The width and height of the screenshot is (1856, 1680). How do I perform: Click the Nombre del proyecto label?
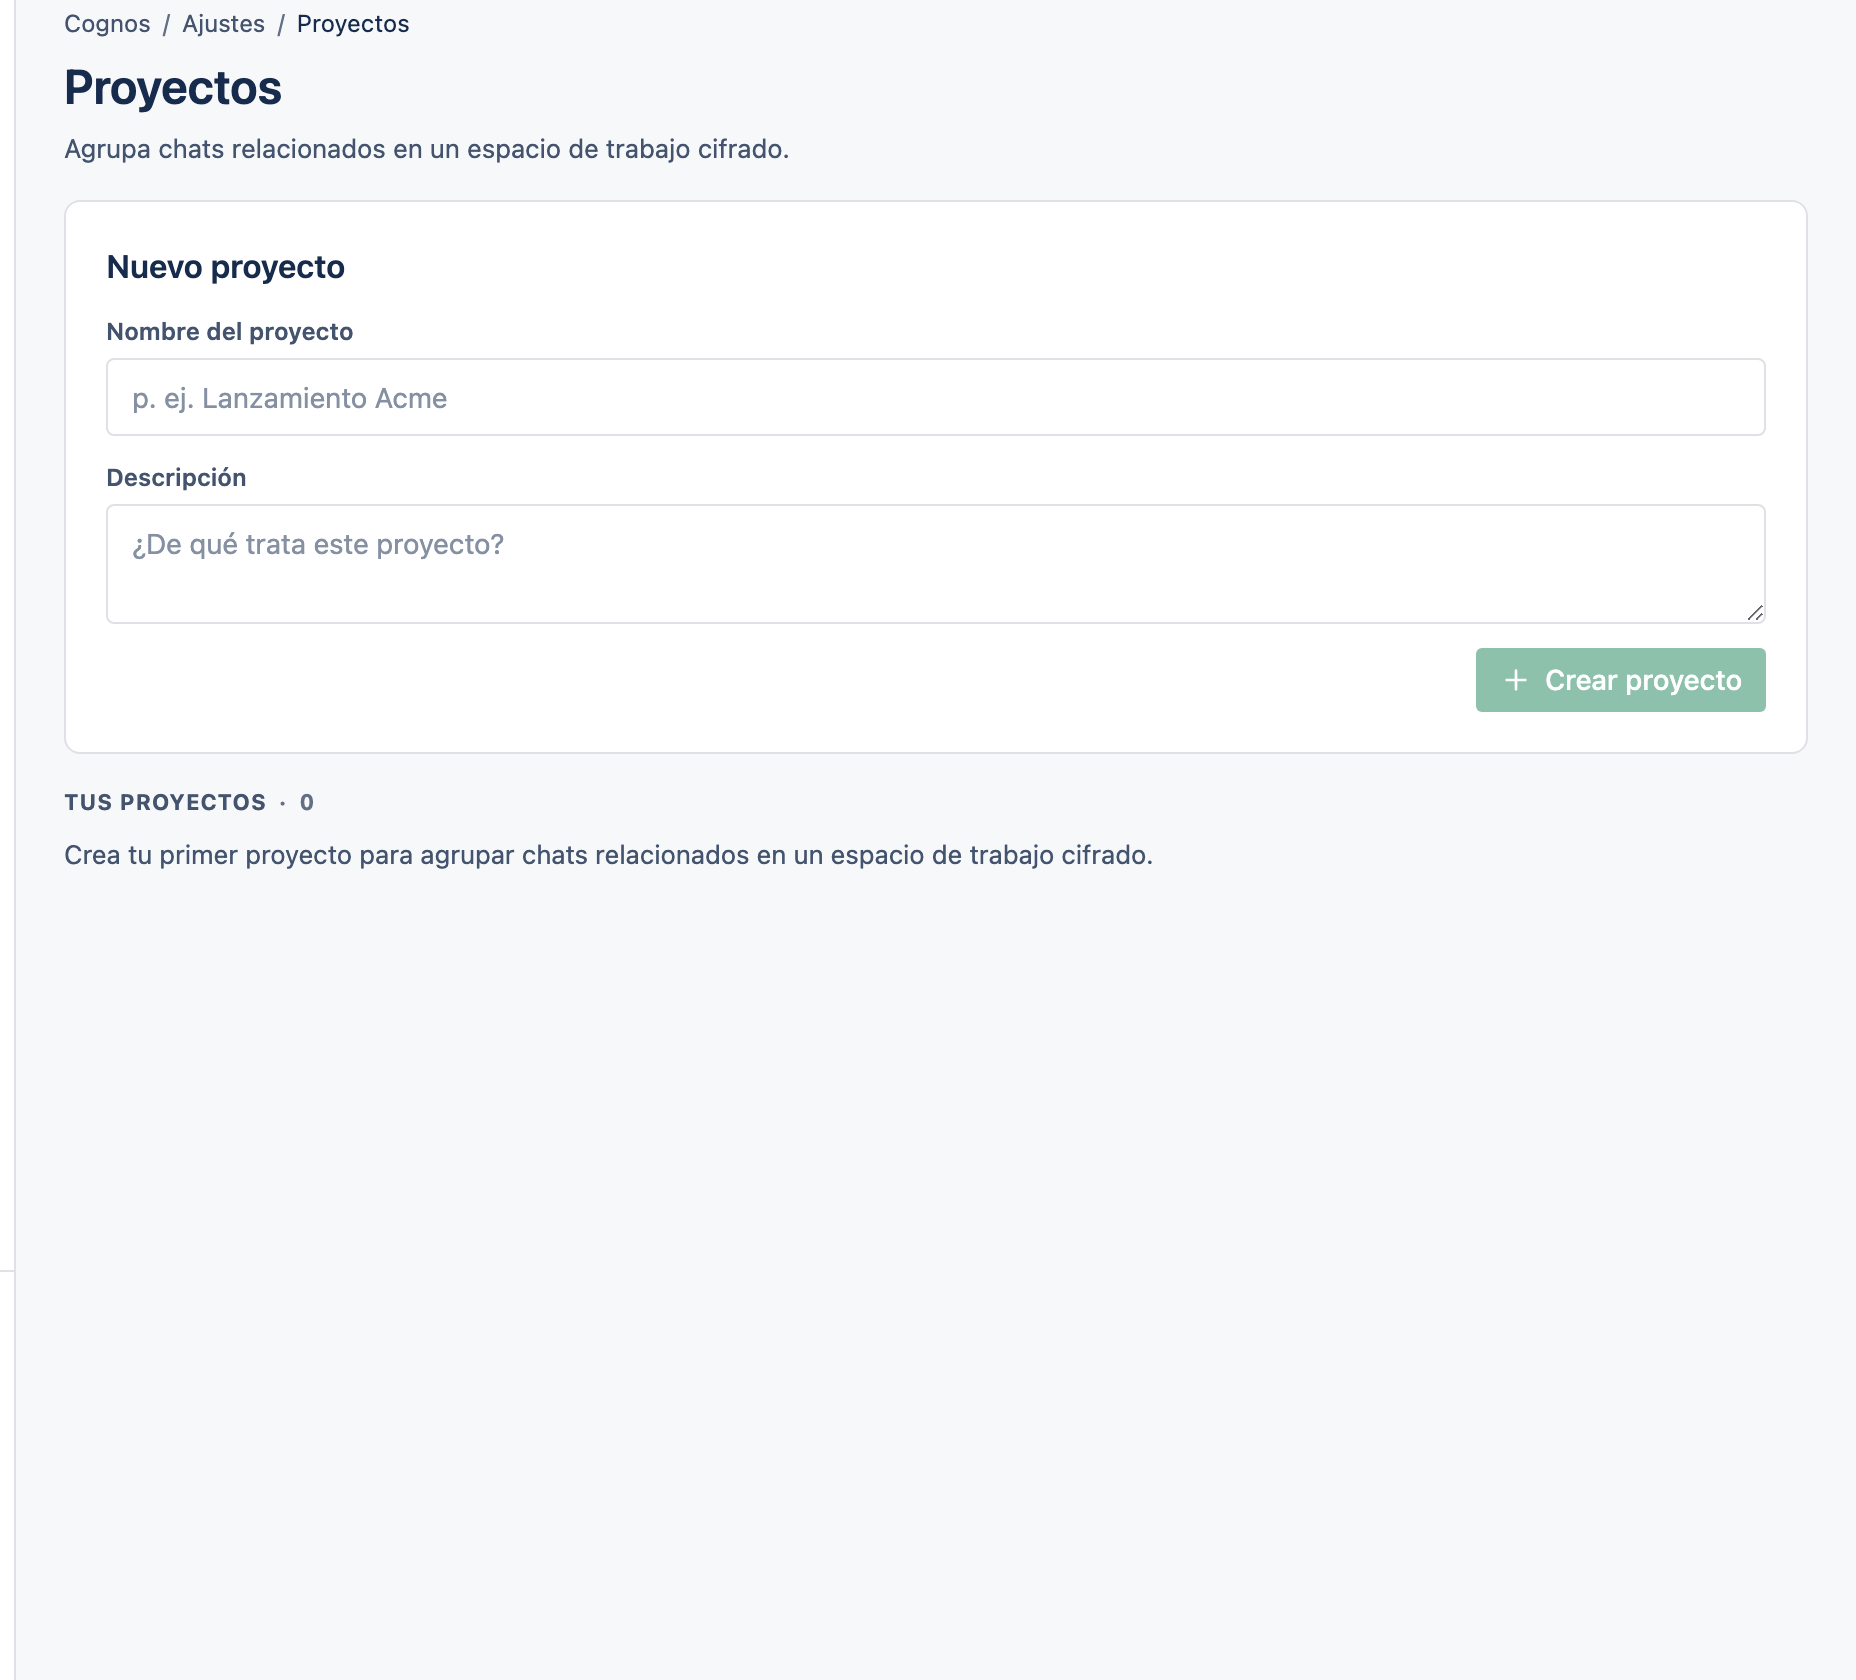tap(230, 332)
